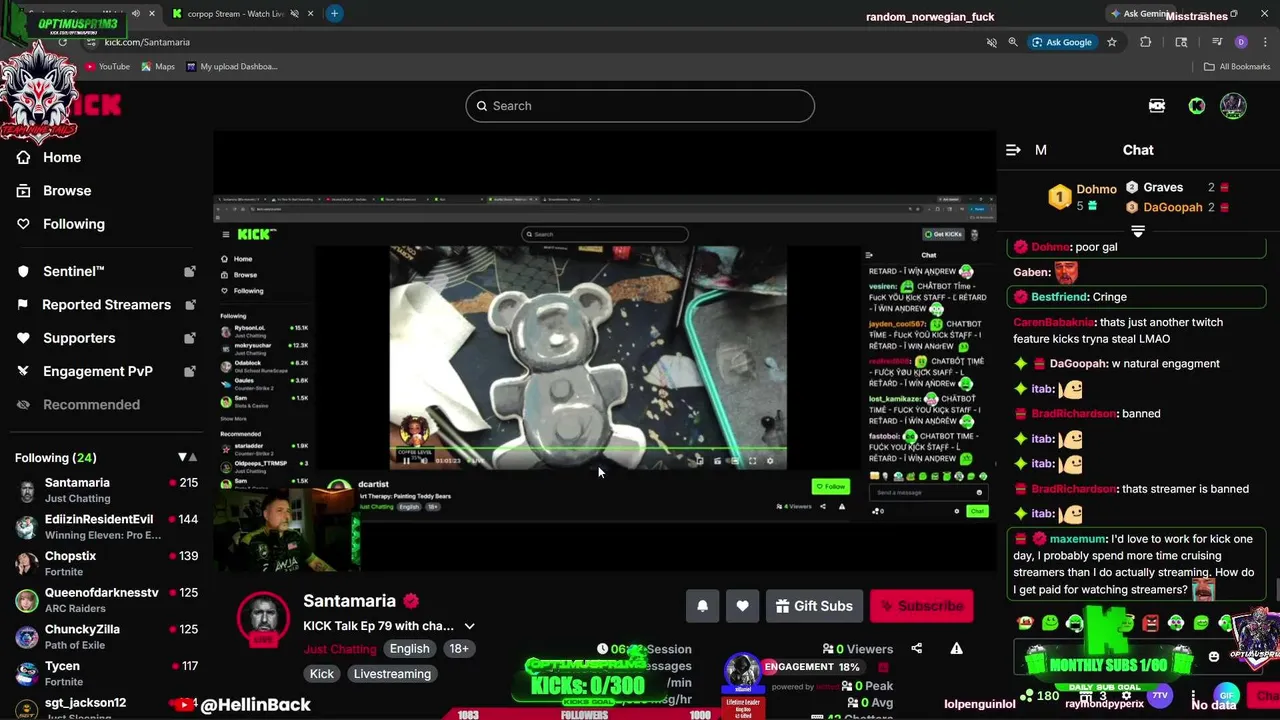This screenshot has width=1280, height=720.
Task: Click the lock icon beside Supporters
Action: [190, 338]
